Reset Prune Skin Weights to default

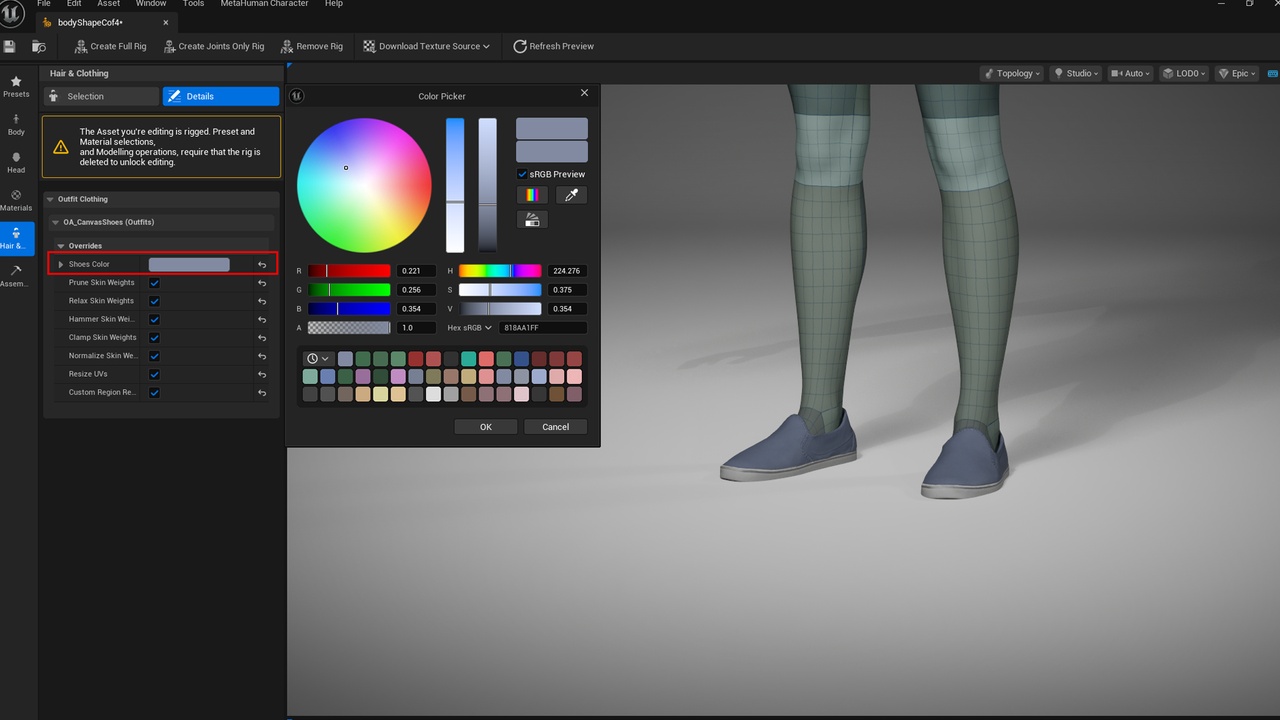click(262, 283)
